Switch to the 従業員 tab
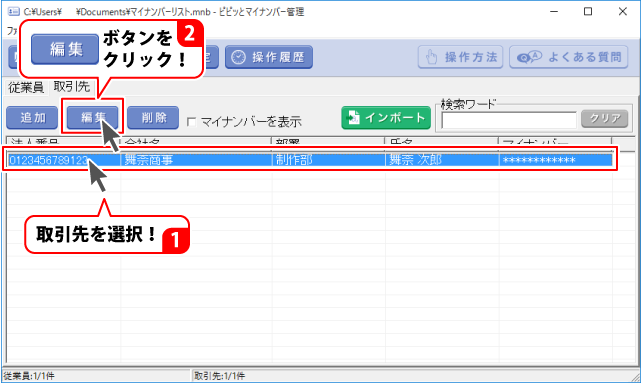641x383 pixels. [25, 87]
